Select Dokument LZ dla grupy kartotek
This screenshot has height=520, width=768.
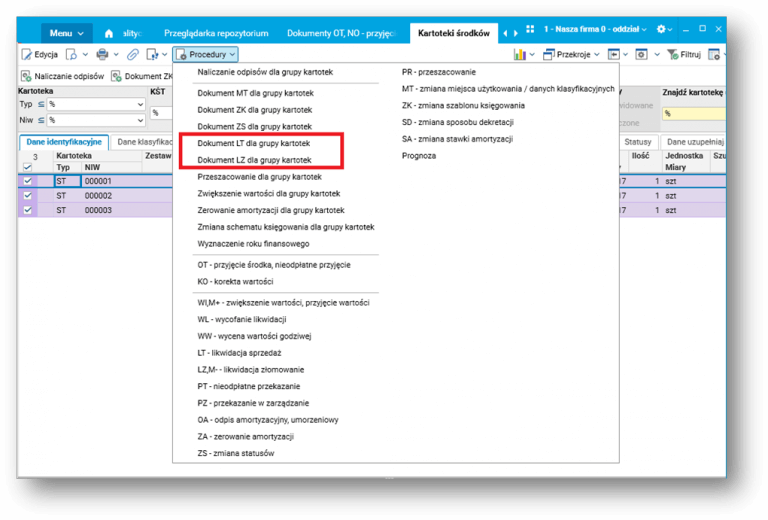[x=254, y=160]
